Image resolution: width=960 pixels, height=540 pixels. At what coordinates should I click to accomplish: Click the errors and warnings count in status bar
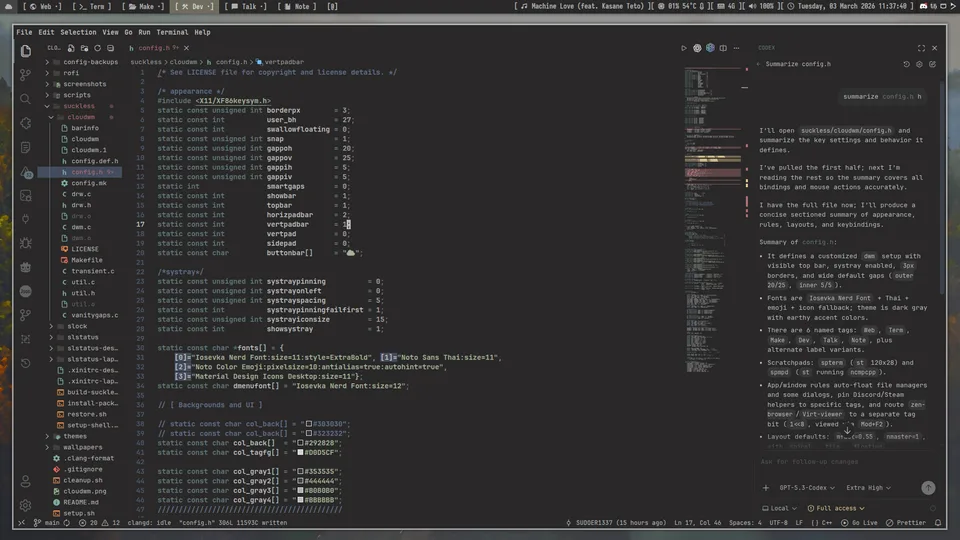(x=99, y=523)
